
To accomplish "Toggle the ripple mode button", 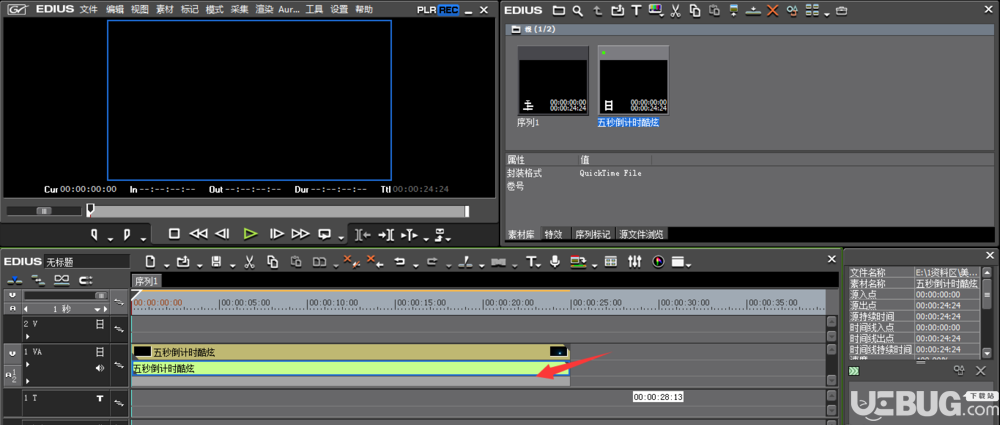I will (x=38, y=280).
